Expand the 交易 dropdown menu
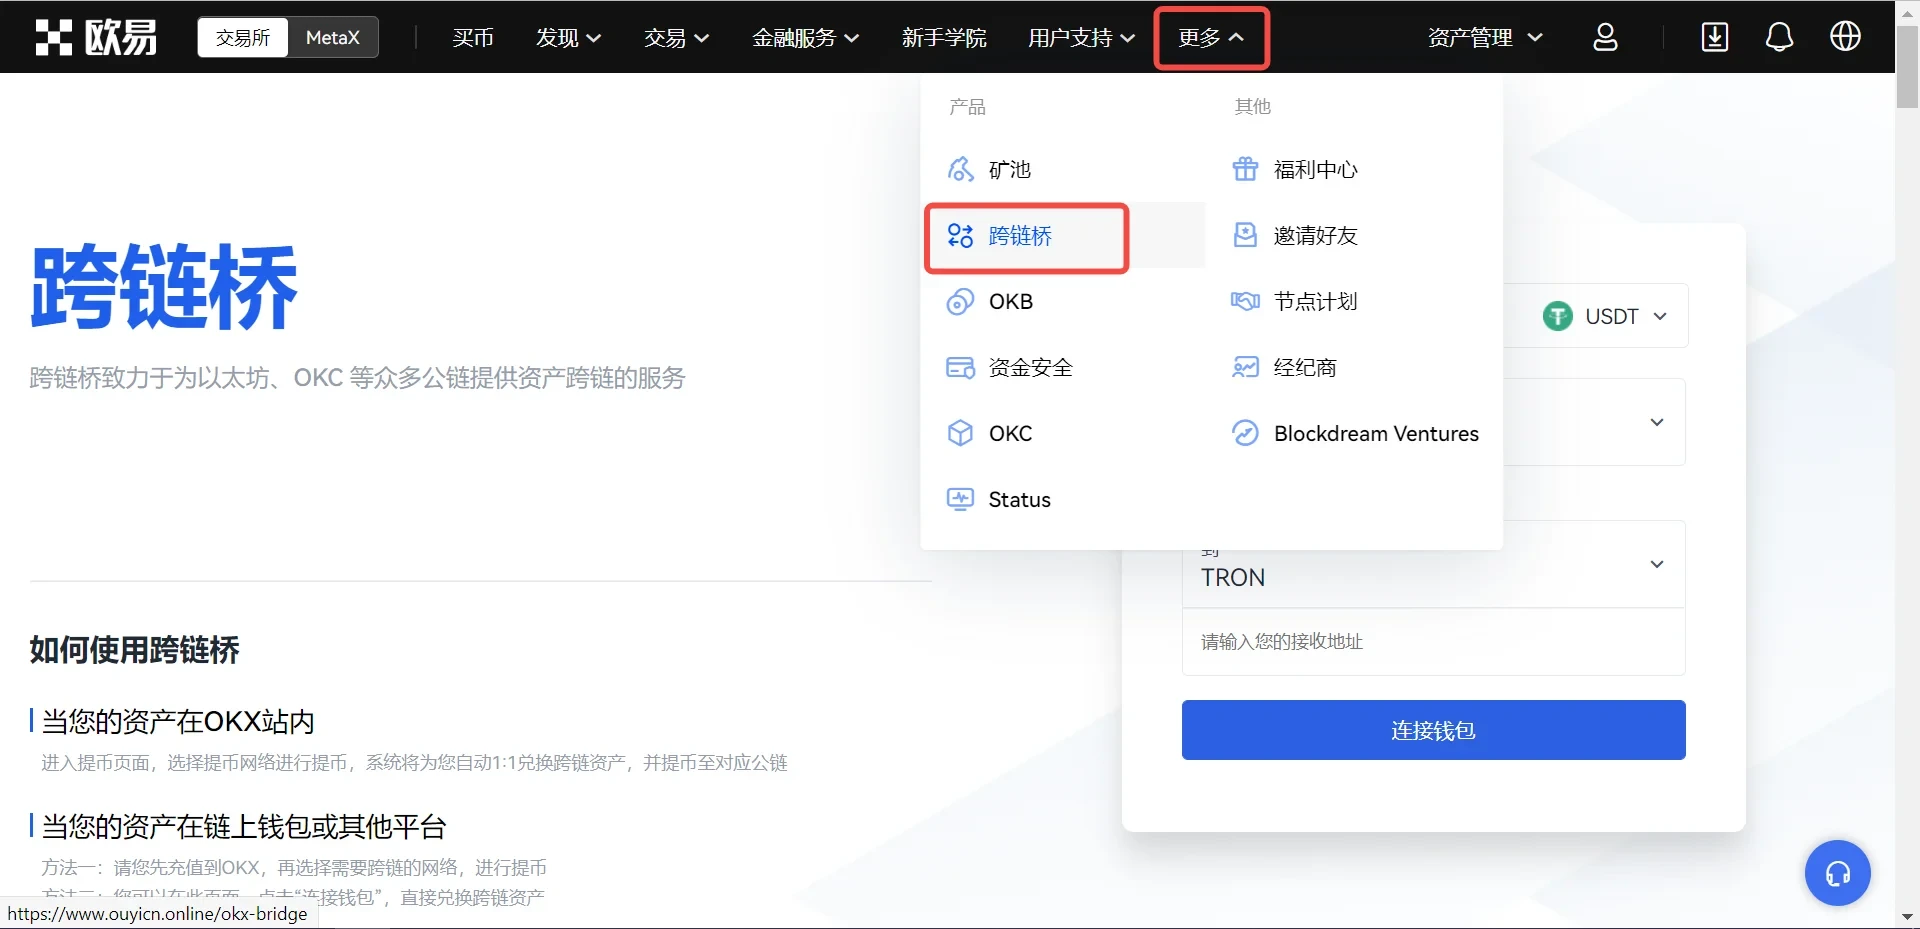Screen dimensions: 1920x929 click(x=676, y=37)
